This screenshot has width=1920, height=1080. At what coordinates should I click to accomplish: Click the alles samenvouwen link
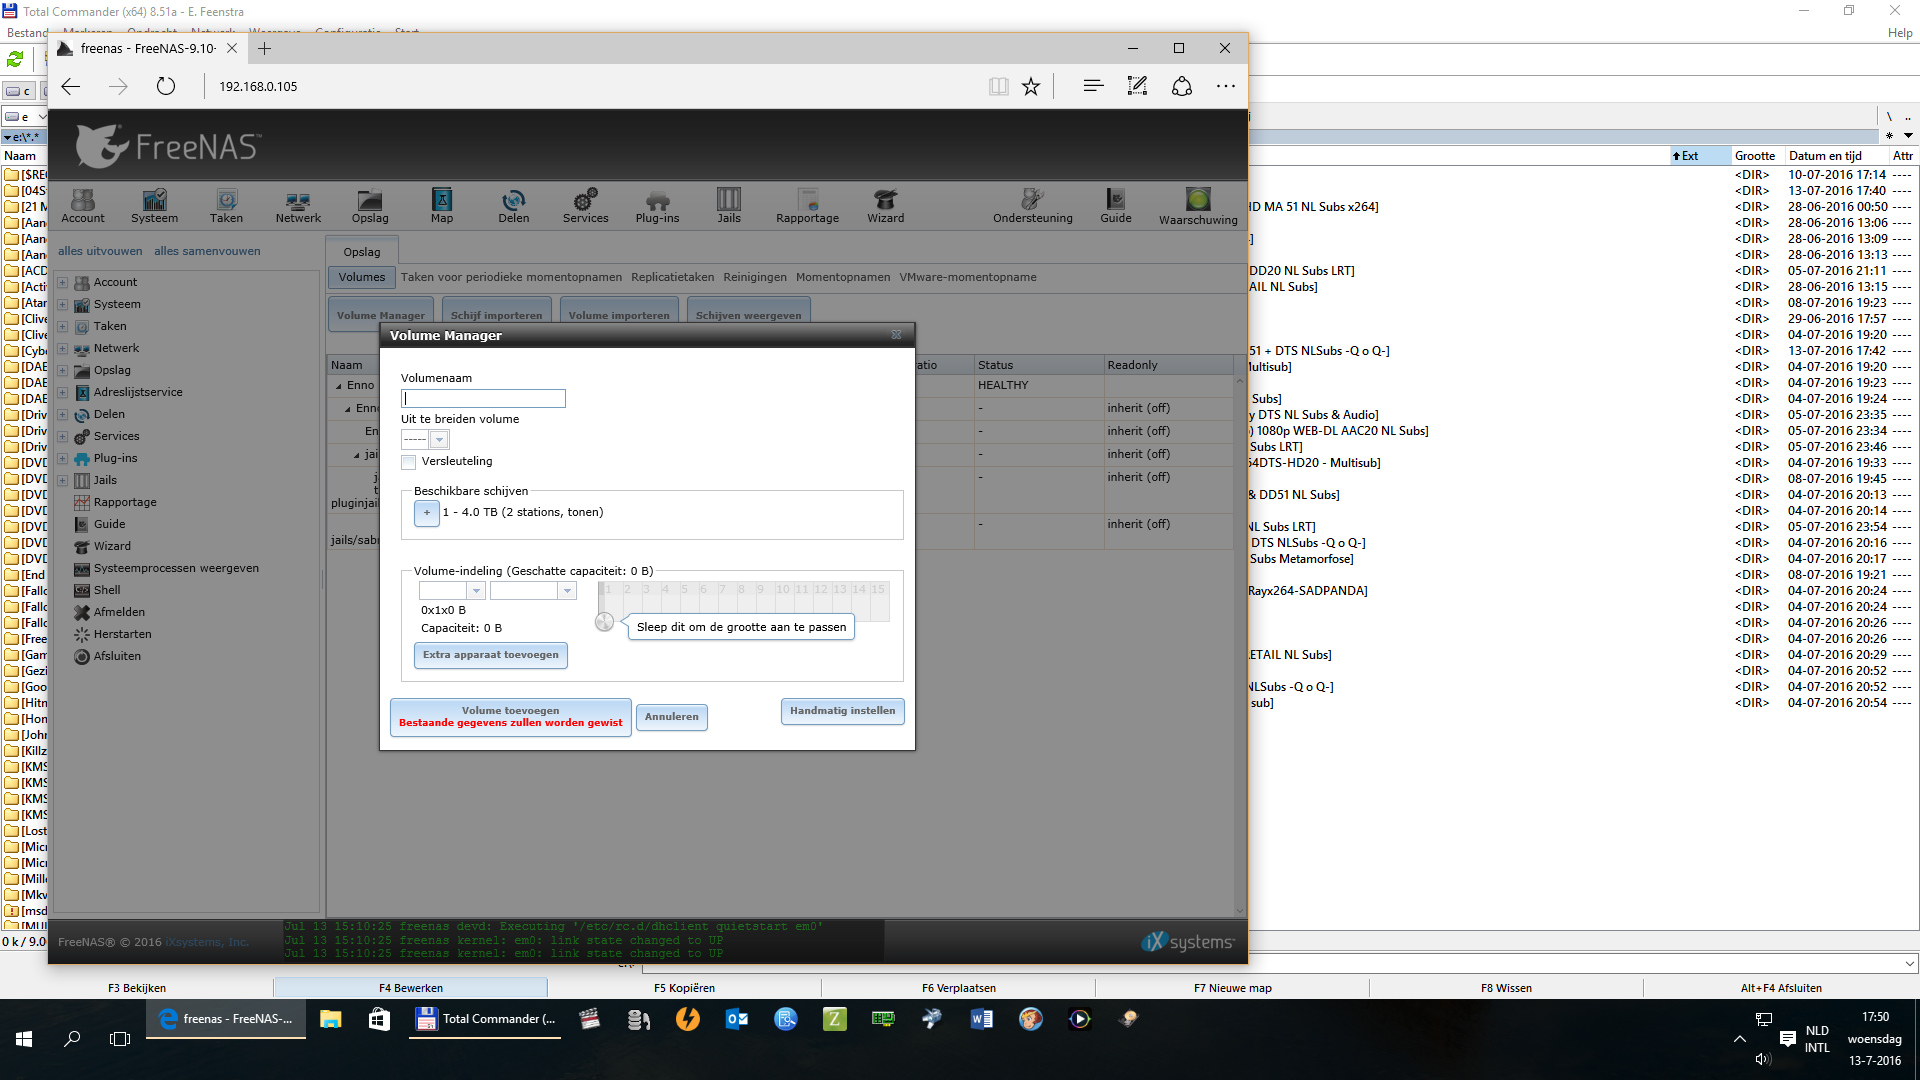(x=207, y=251)
